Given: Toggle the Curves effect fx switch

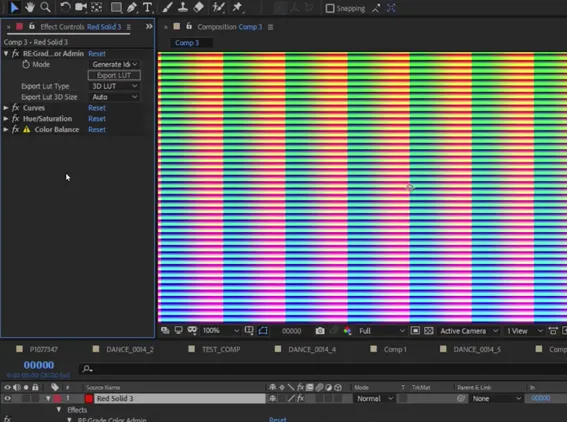Looking at the screenshot, I should (x=16, y=108).
